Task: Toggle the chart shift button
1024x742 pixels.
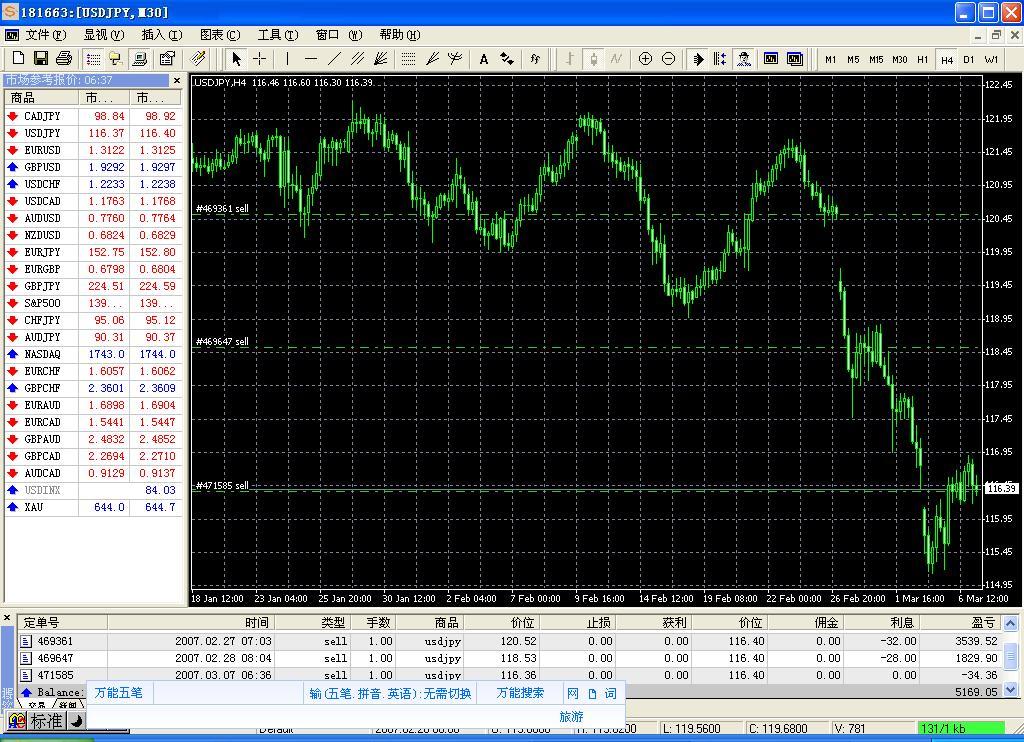Action: coord(720,59)
